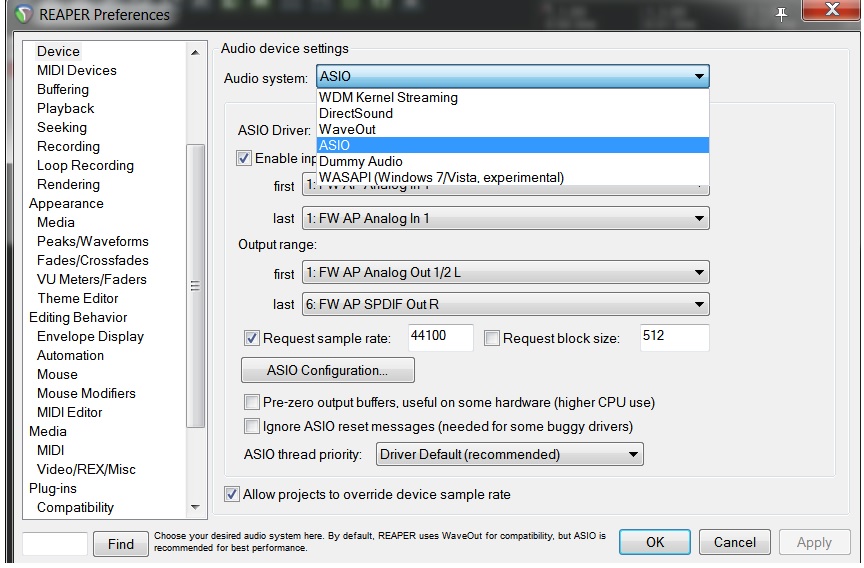Open Rendering preferences page
Viewport: 864px width, 568px height.
68,184
